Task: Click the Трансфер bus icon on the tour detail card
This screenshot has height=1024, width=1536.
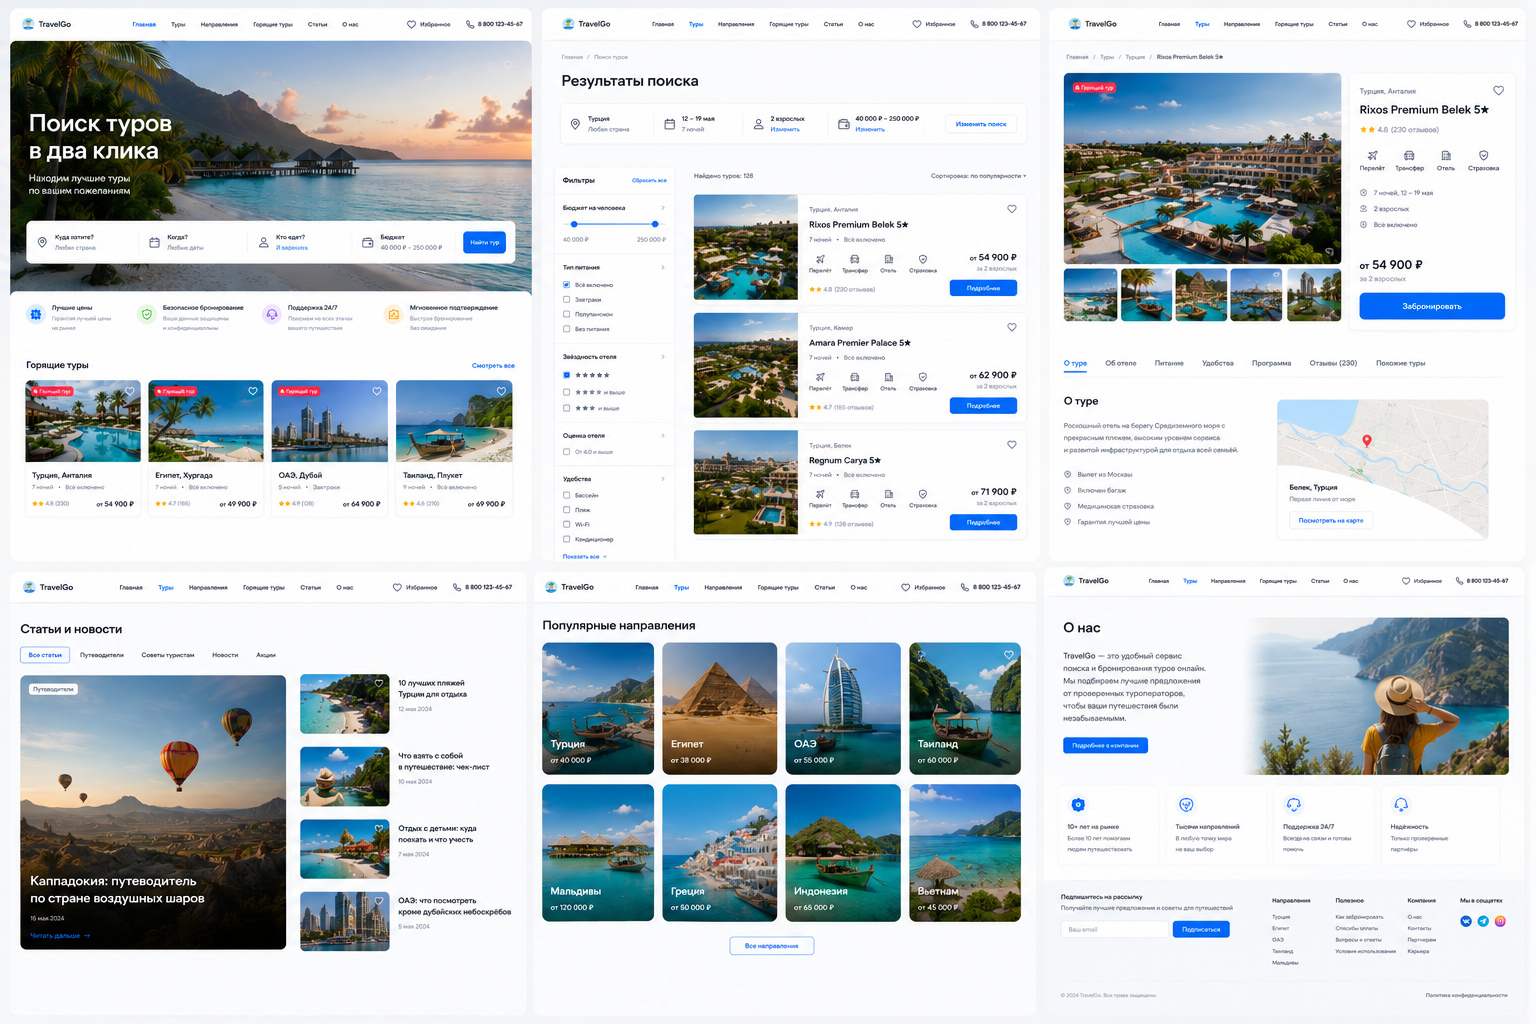Action: click(x=1409, y=155)
